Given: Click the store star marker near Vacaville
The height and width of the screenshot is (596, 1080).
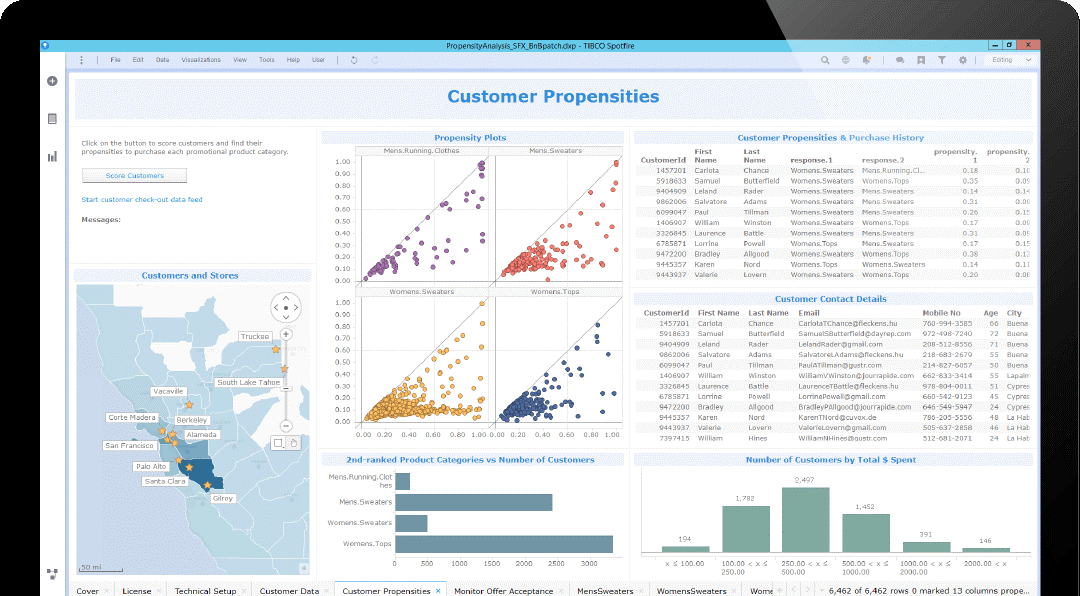Looking at the screenshot, I should click(x=189, y=404).
